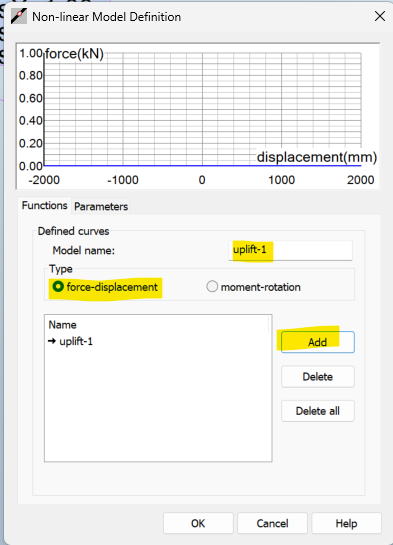The height and width of the screenshot is (545, 393).
Task: Select the moment-rotation radio button
Action: tap(212, 287)
